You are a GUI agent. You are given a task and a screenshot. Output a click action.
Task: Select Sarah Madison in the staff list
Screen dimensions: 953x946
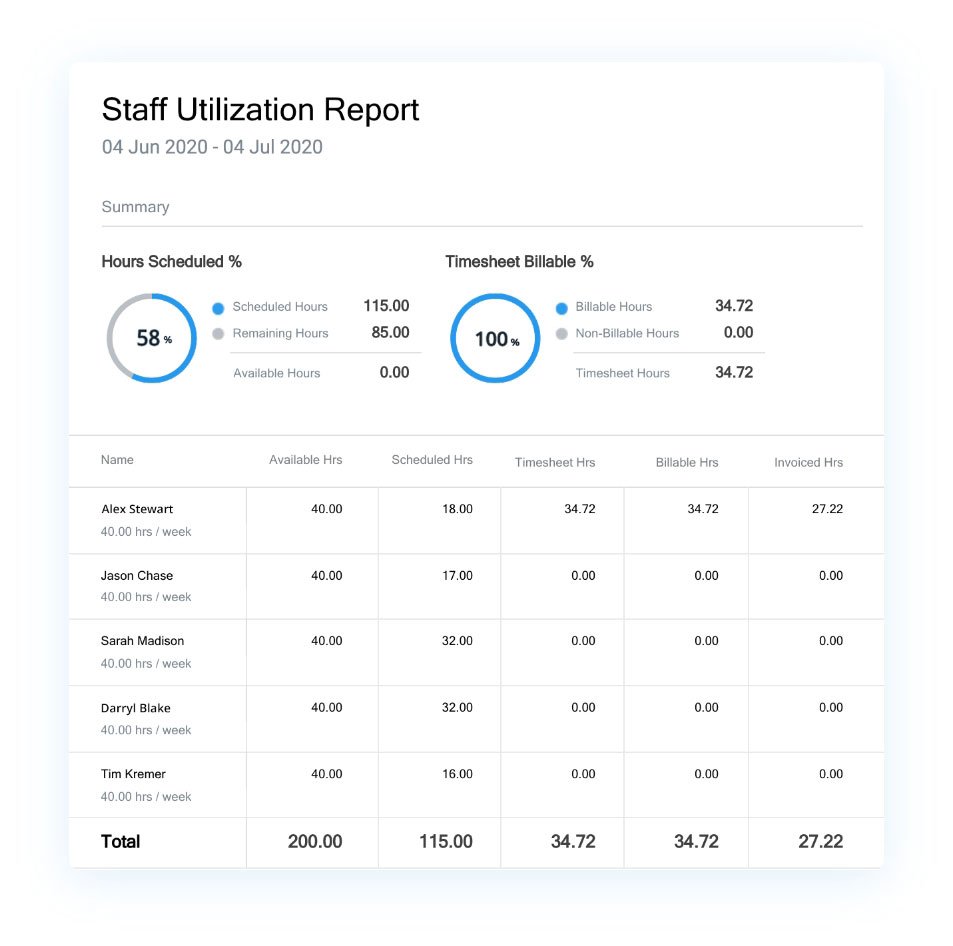tap(142, 641)
